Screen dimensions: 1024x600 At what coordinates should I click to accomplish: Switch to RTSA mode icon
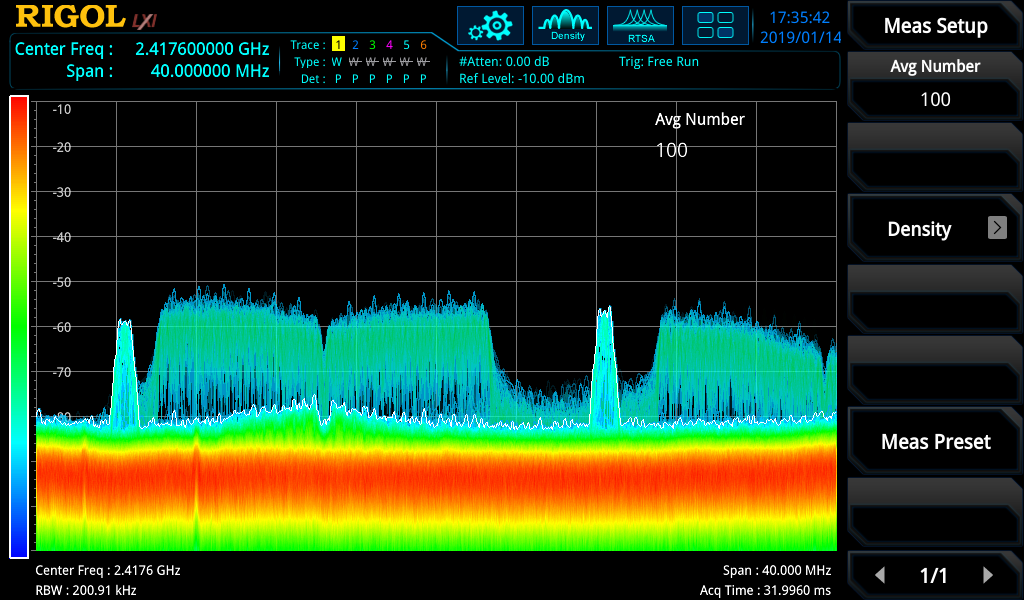(x=641, y=26)
